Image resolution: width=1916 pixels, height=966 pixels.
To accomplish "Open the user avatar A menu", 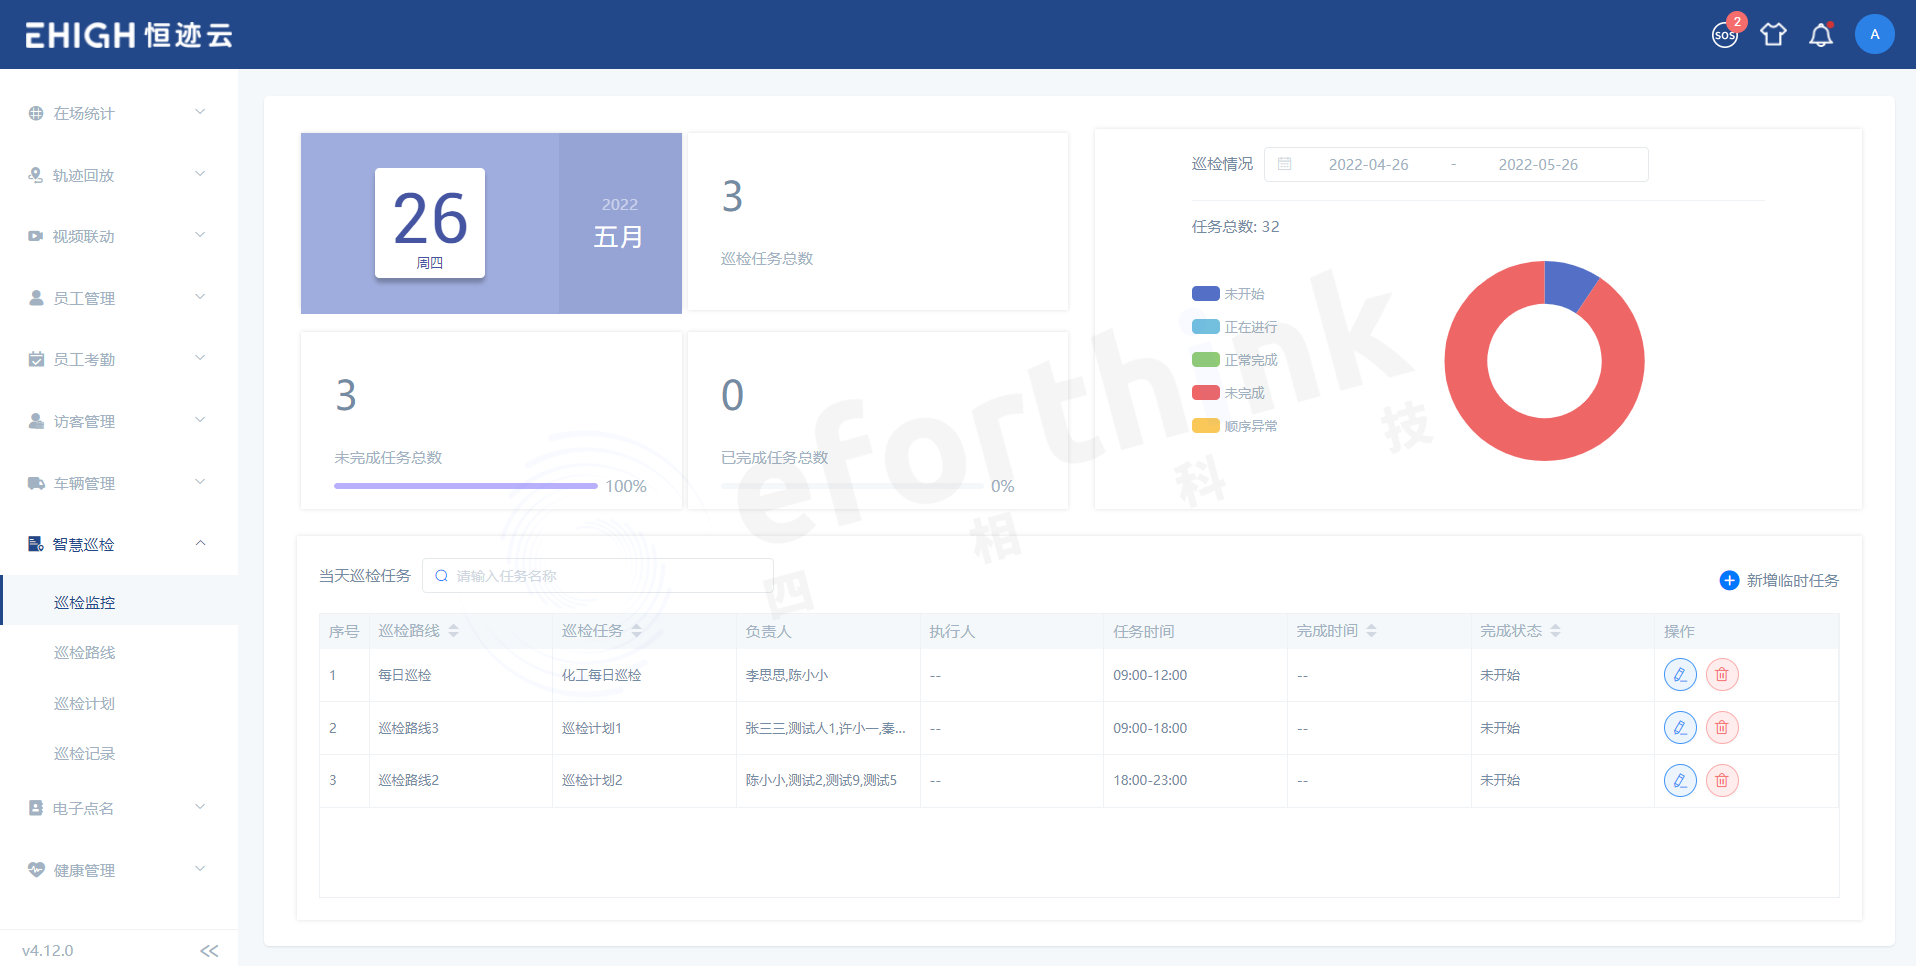I will tap(1875, 33).
